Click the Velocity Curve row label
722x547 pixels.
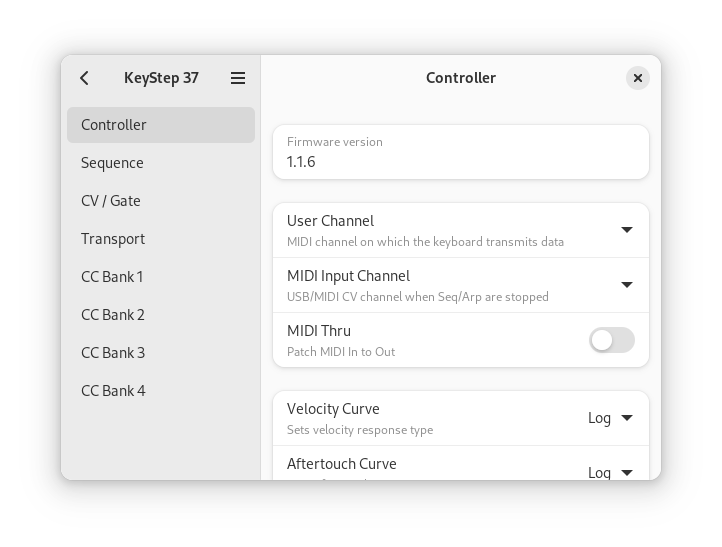[333, 409]
